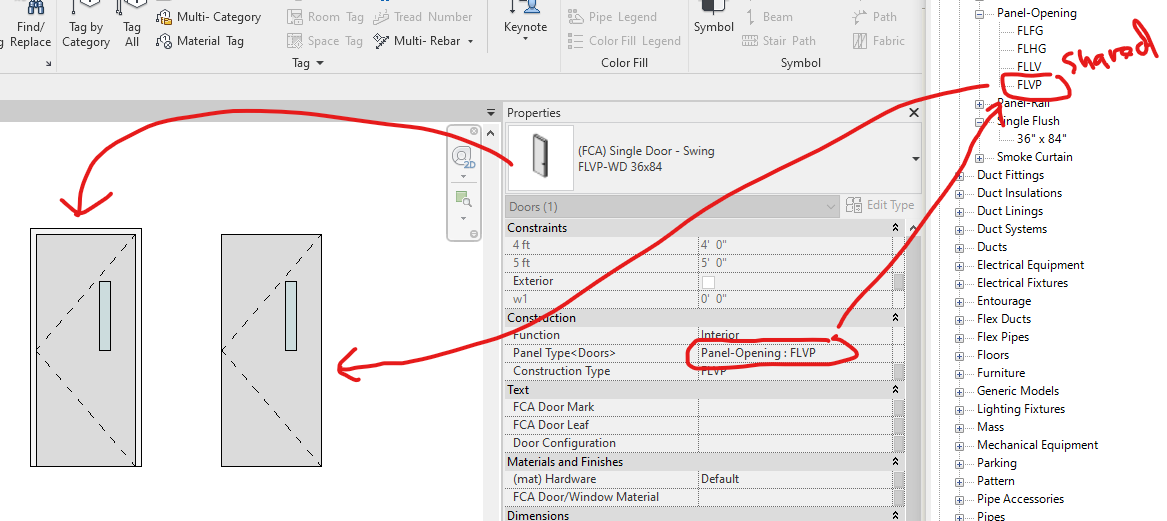Click the Panel Type value field

point(795,353)
